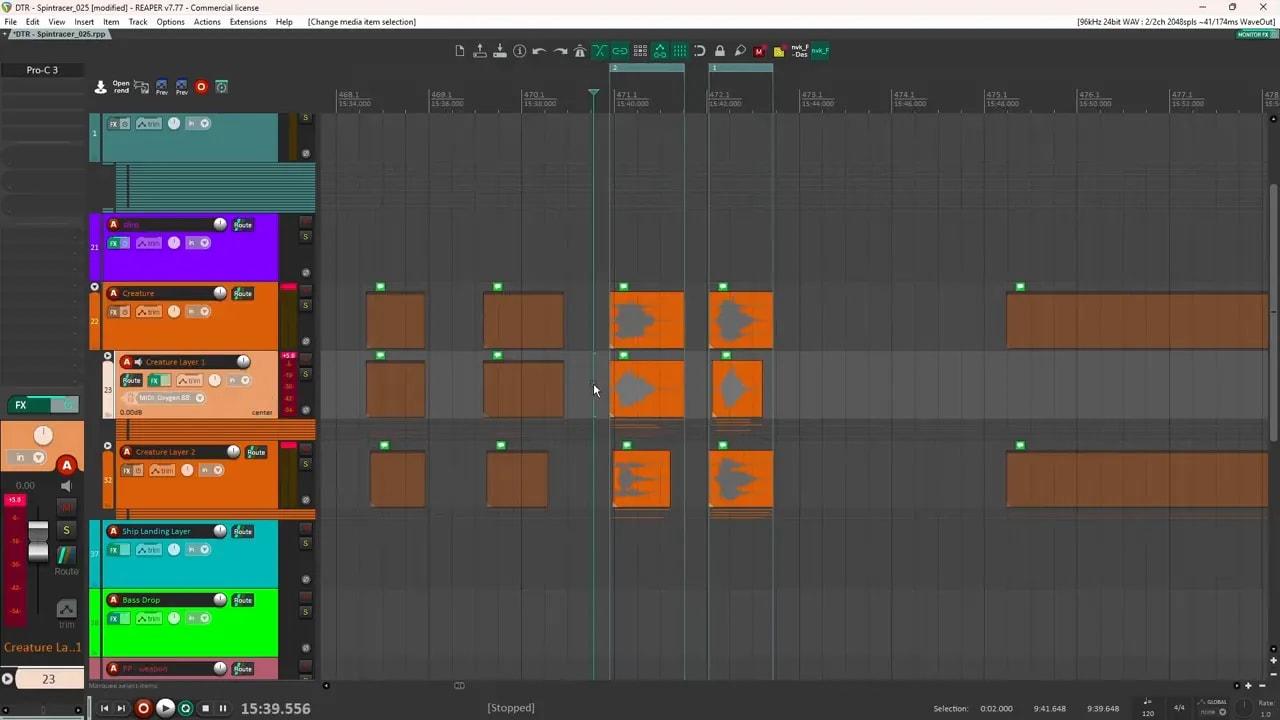
Task: Click Route button on Creature track
Action: tap(243, 293)
